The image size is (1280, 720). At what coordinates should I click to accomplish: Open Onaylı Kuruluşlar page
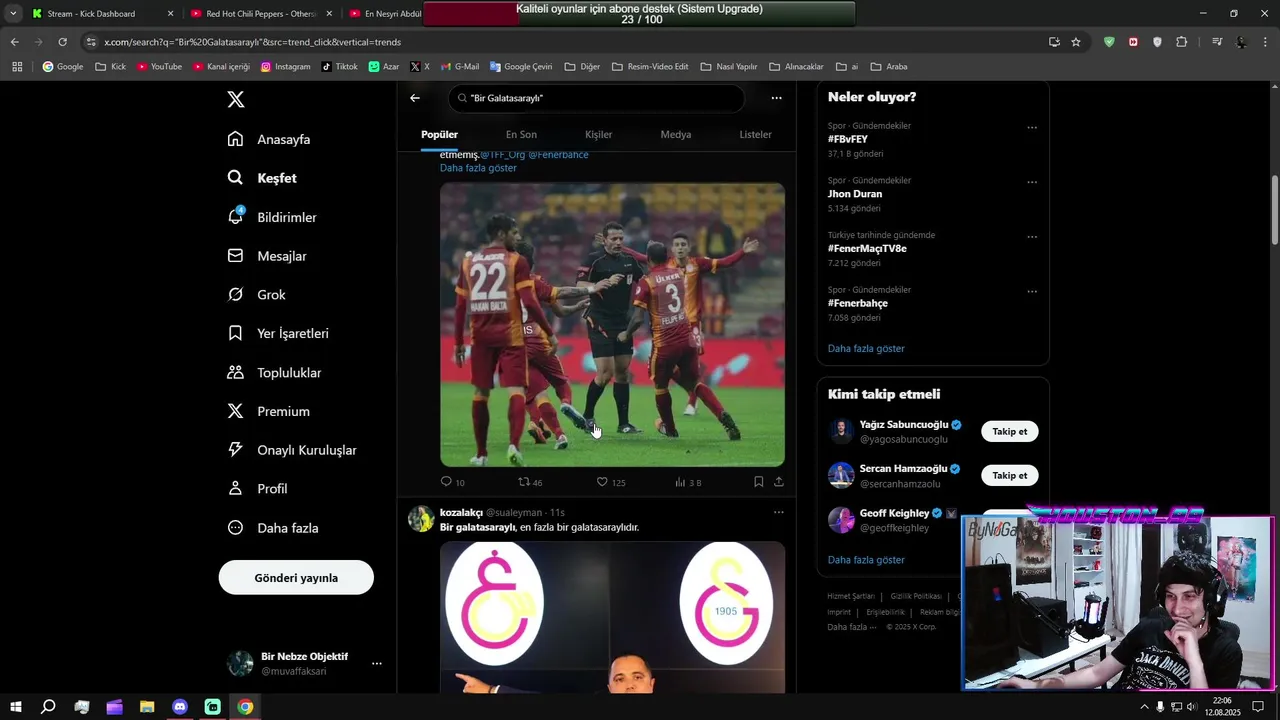pos(292,450)
